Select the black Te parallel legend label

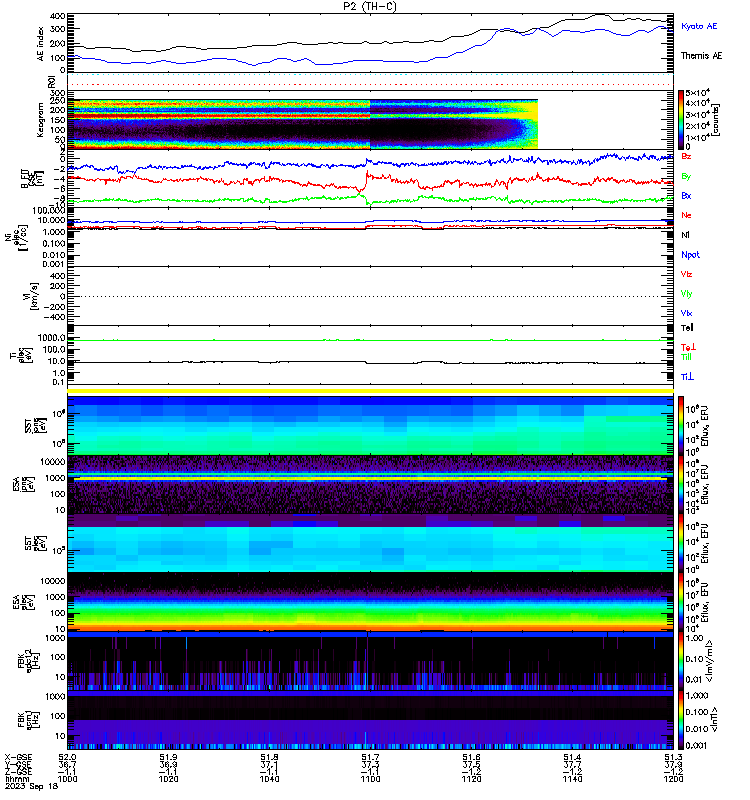pos(687,328)
